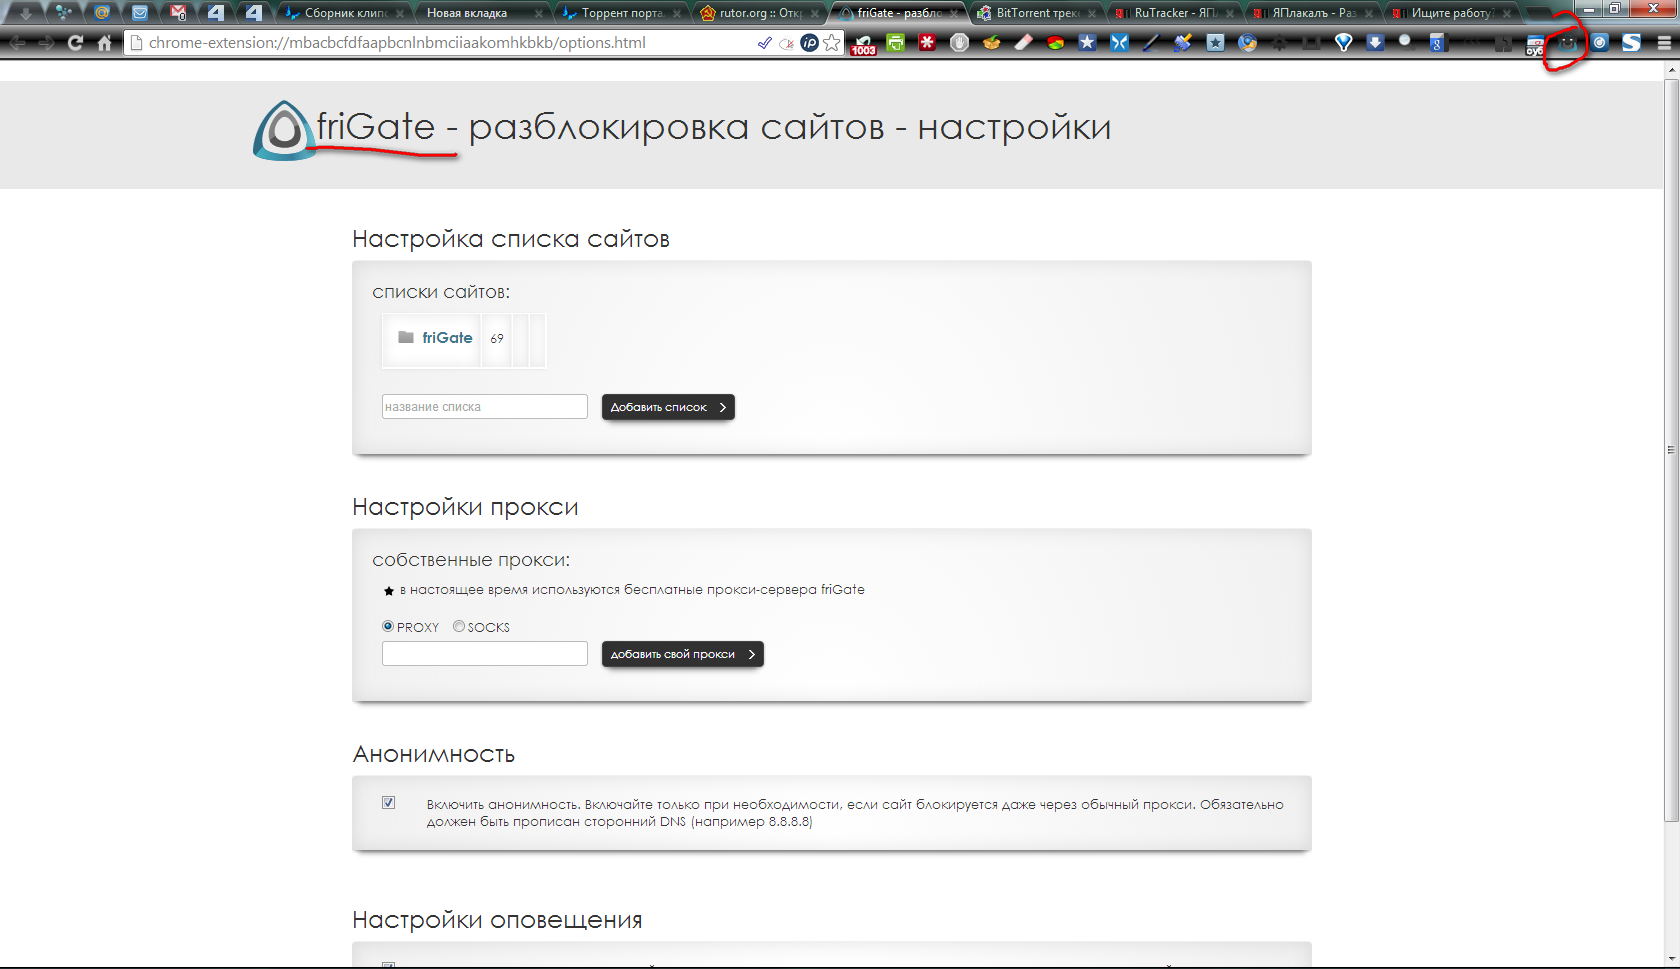Open the pinned Gmail tab

178,13
